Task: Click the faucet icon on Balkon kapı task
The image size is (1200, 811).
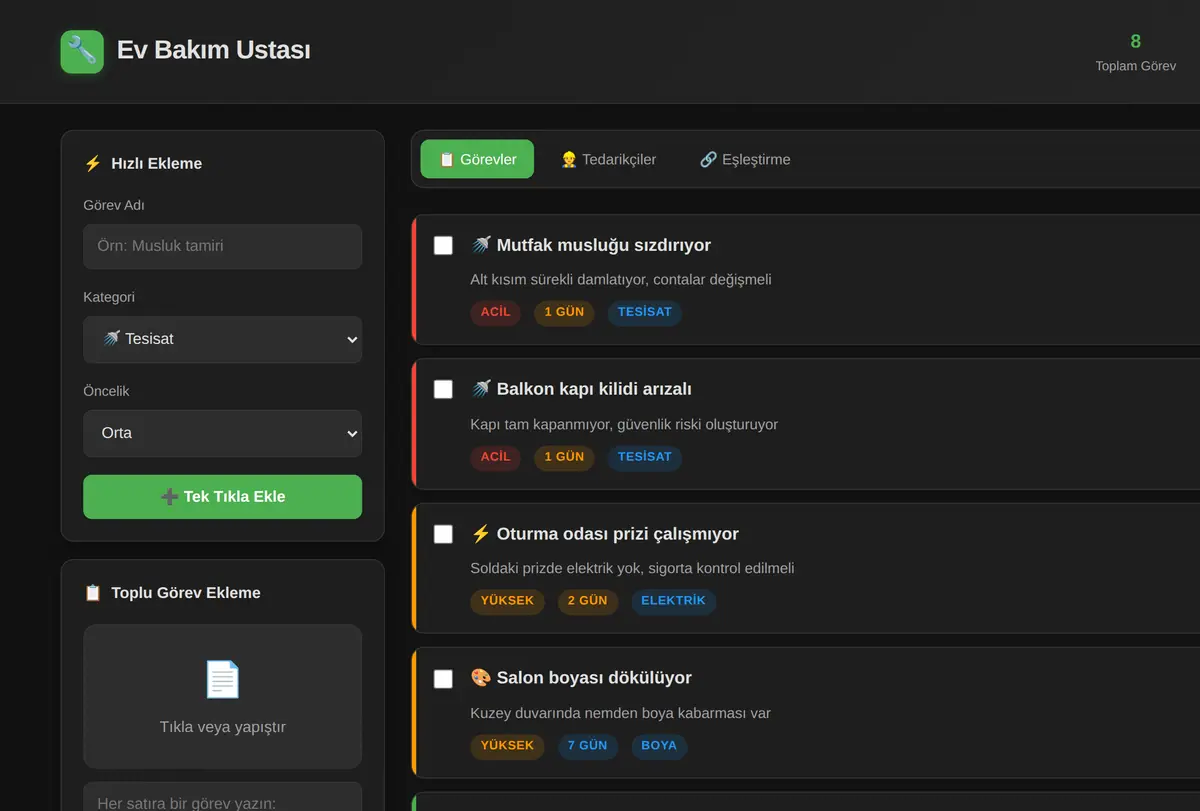Action: pyautogui.click(x=481, y=389)
